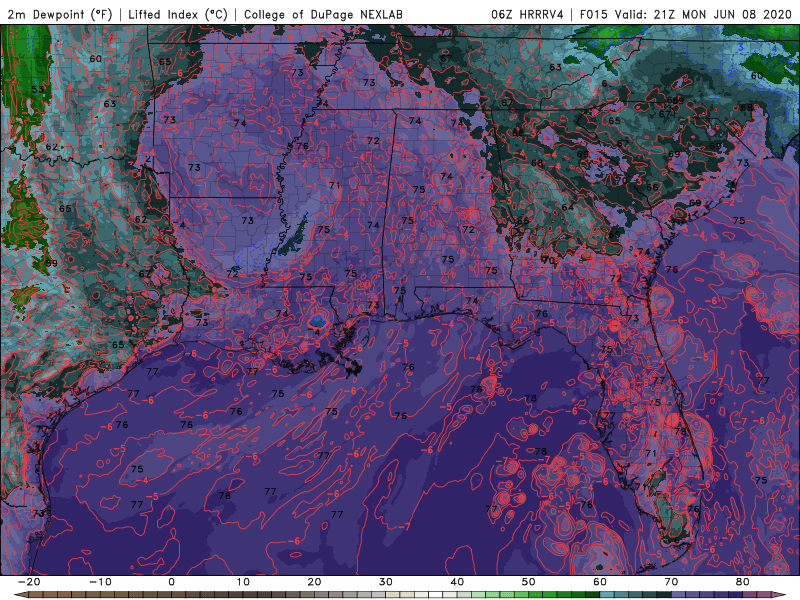Click the 20 label on the color scale
Image resolution: width=800 pixels, height=600 pixels.
click(x=314, y=582)
